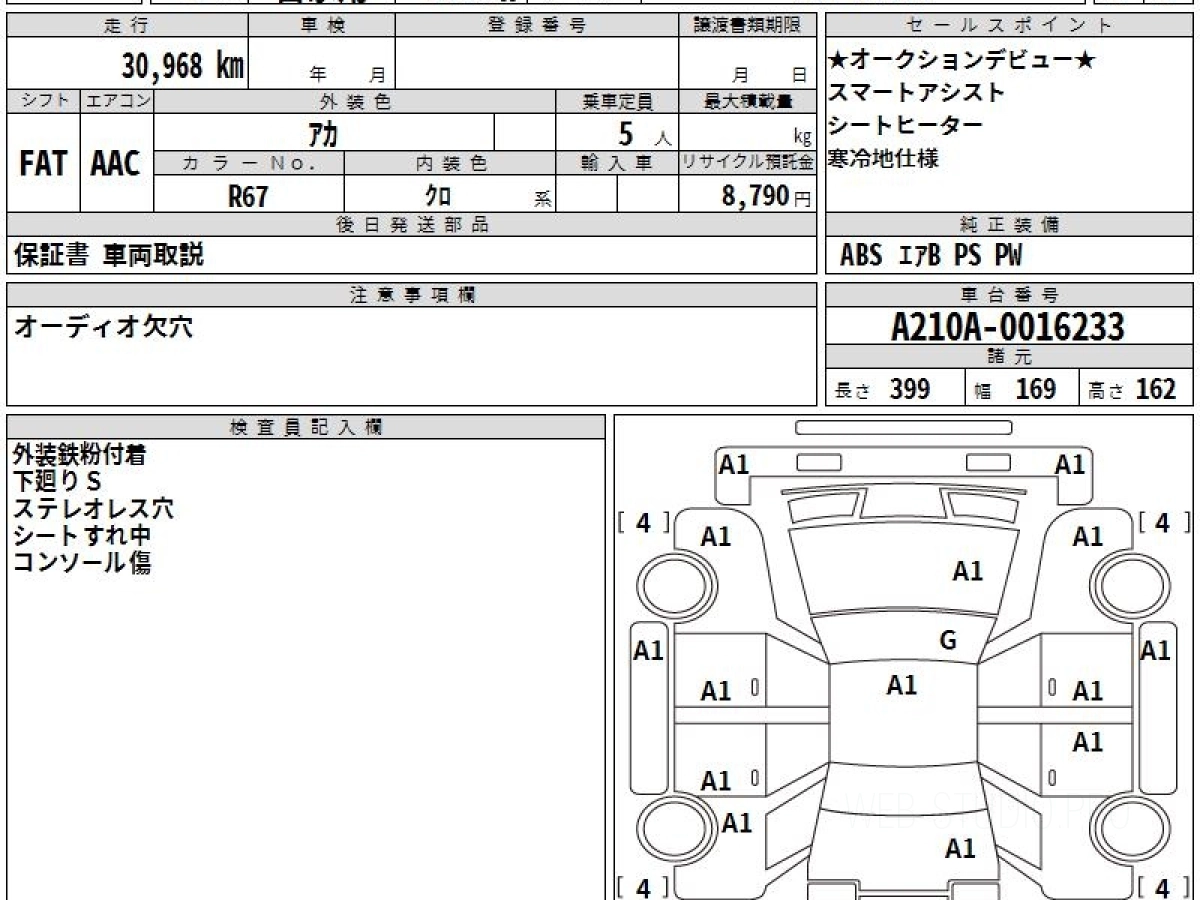Viewport: 1200px width, 900px height.
Task: Click the 譲渡書類期限 header cell
Action: (x=748, y=26)
